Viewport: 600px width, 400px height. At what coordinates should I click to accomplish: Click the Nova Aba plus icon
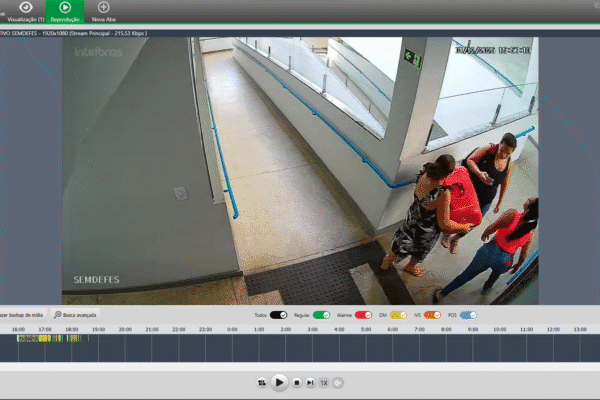click(103, 10)
